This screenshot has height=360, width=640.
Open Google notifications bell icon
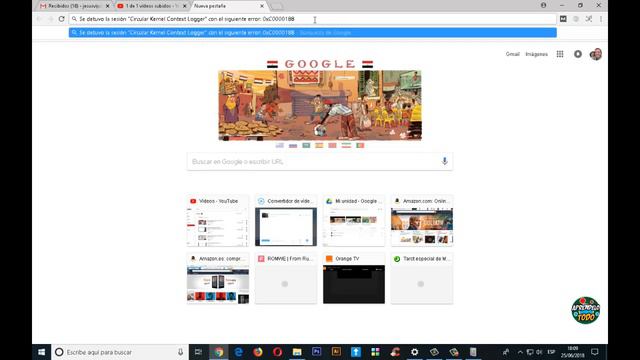[x=578, y=54]
